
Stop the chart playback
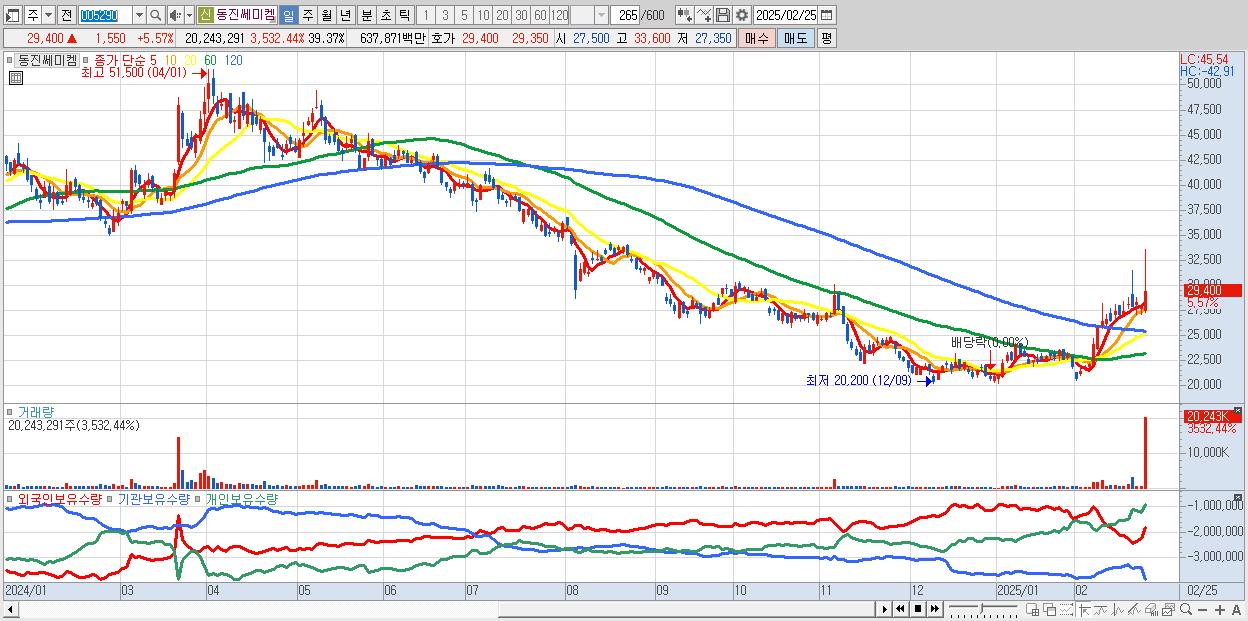(918, 609)
